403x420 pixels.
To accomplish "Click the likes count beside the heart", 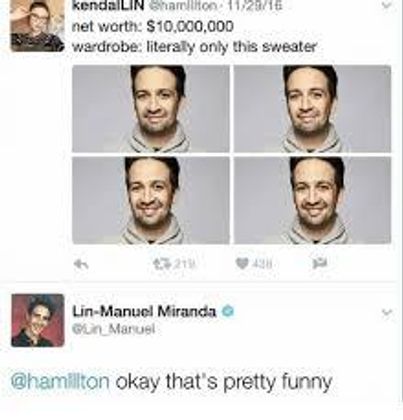I will (x=263, y=264).
